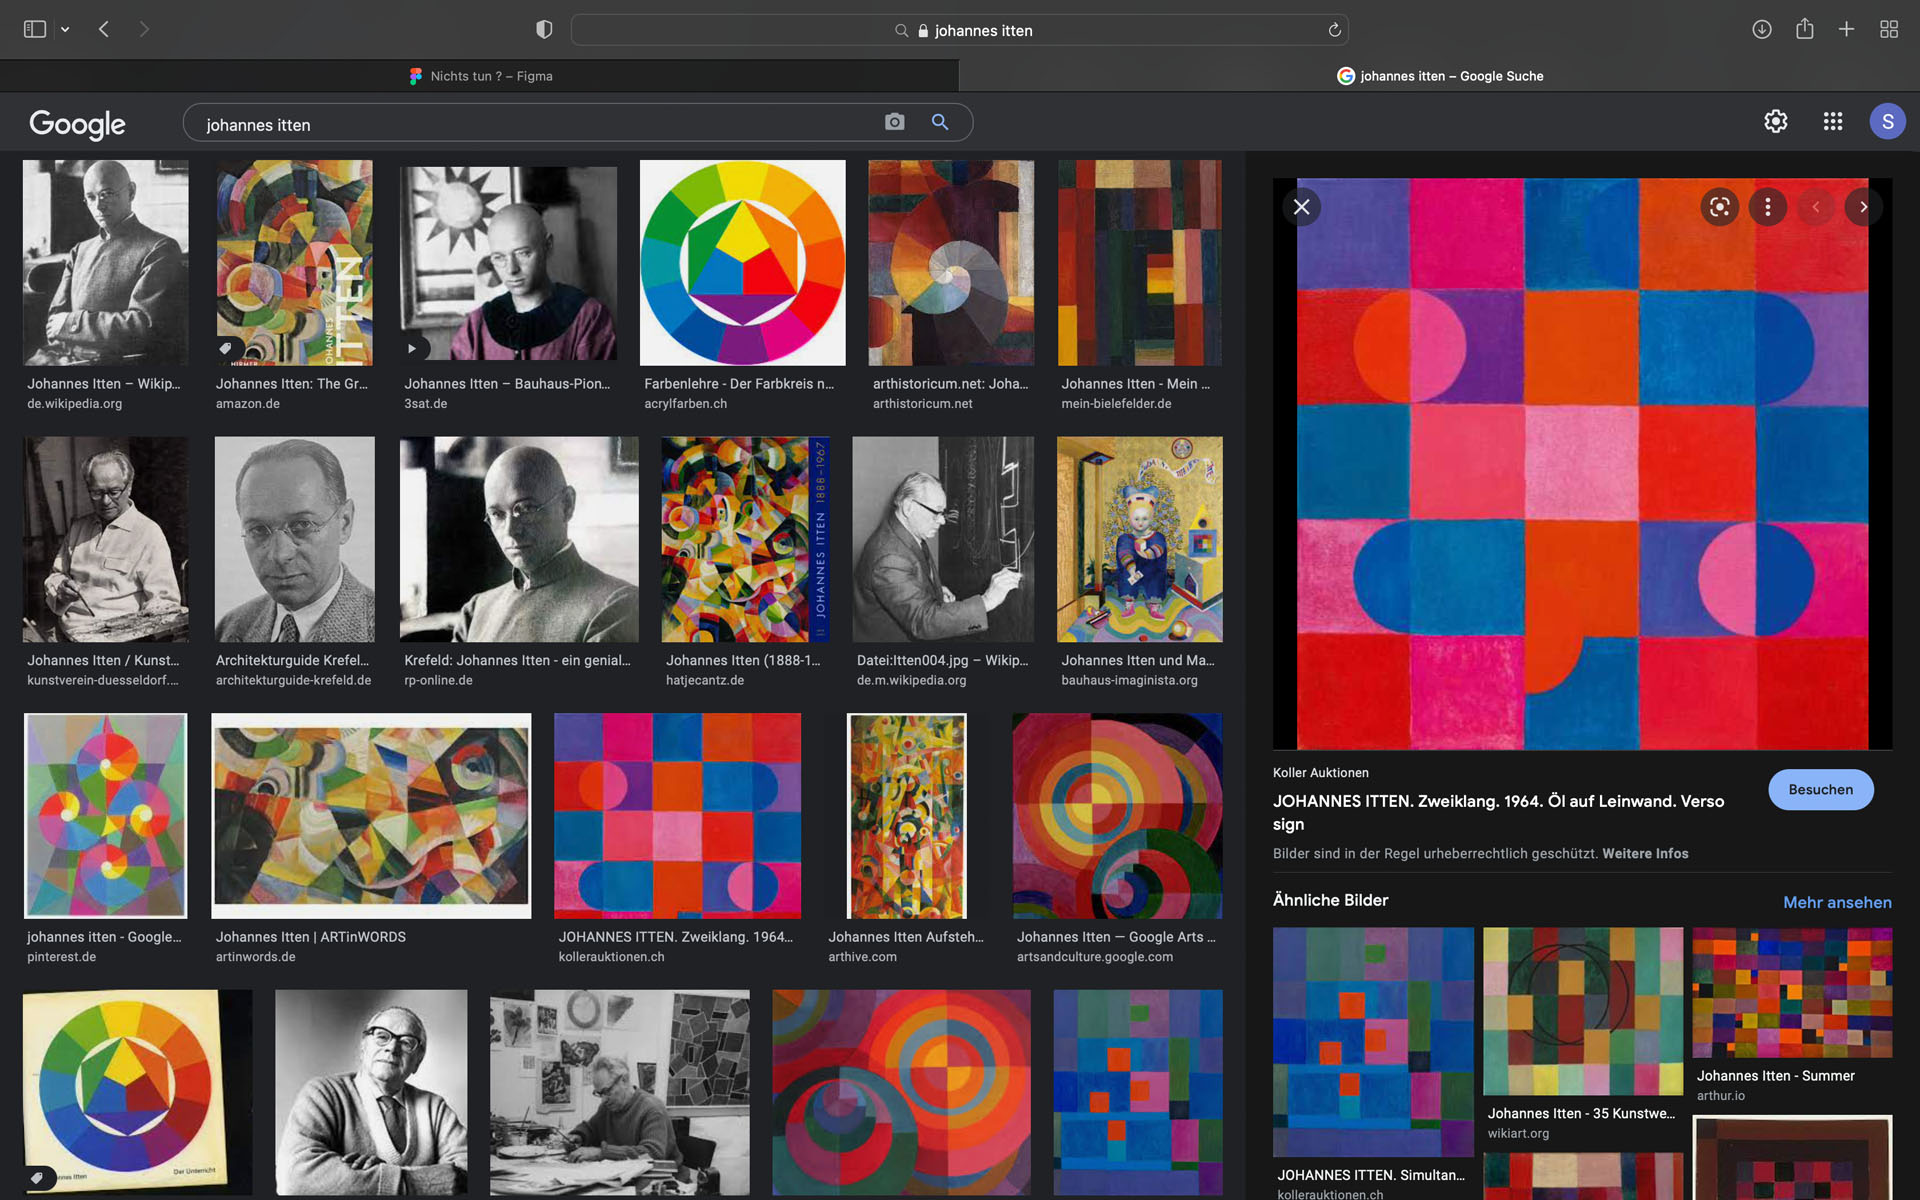
Task: Open the Share menu
Action: 1804,29
